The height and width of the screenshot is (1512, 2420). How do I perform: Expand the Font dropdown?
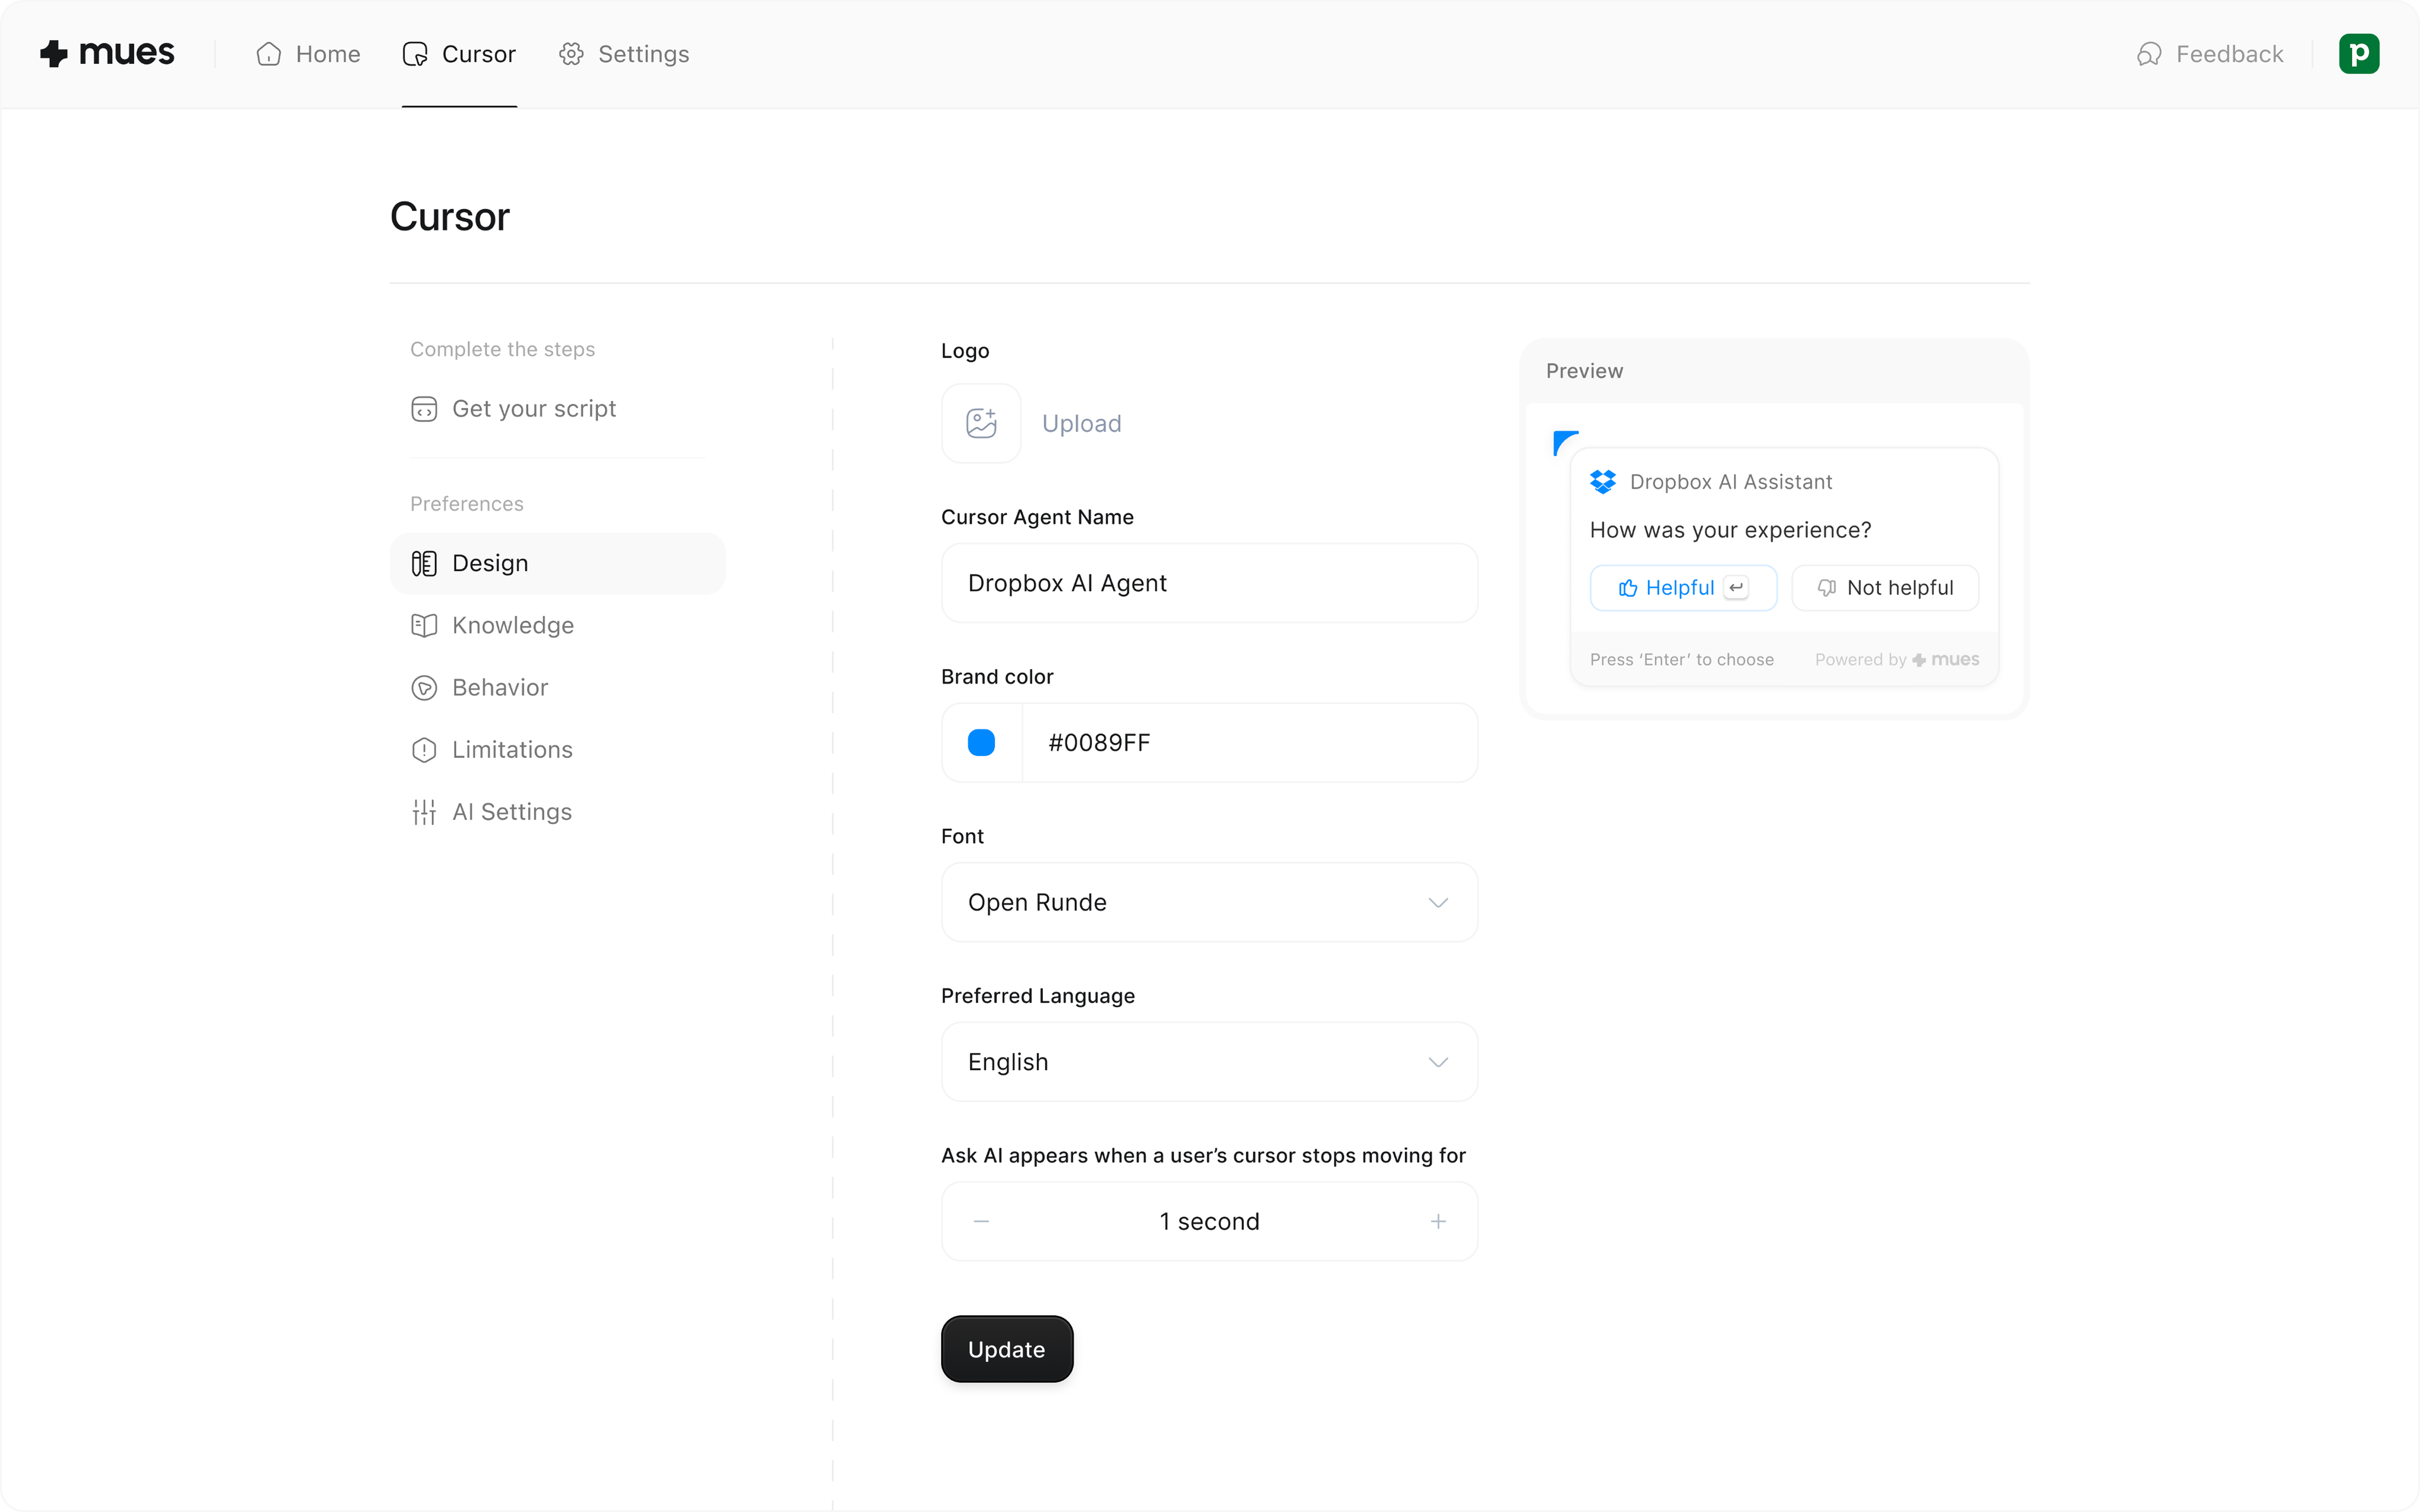1209,902
